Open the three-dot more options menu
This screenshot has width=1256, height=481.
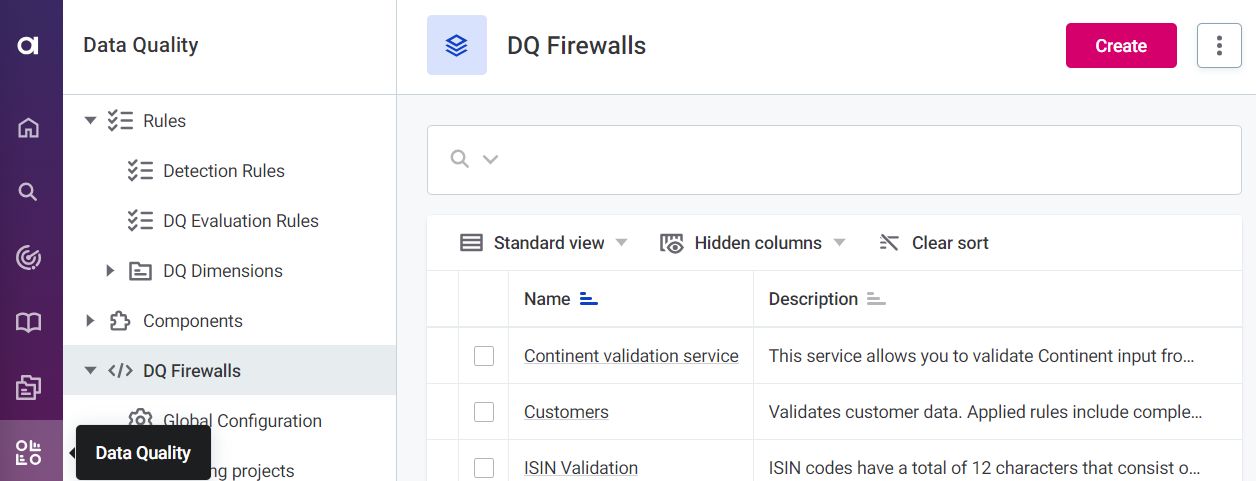[1219, 46]
